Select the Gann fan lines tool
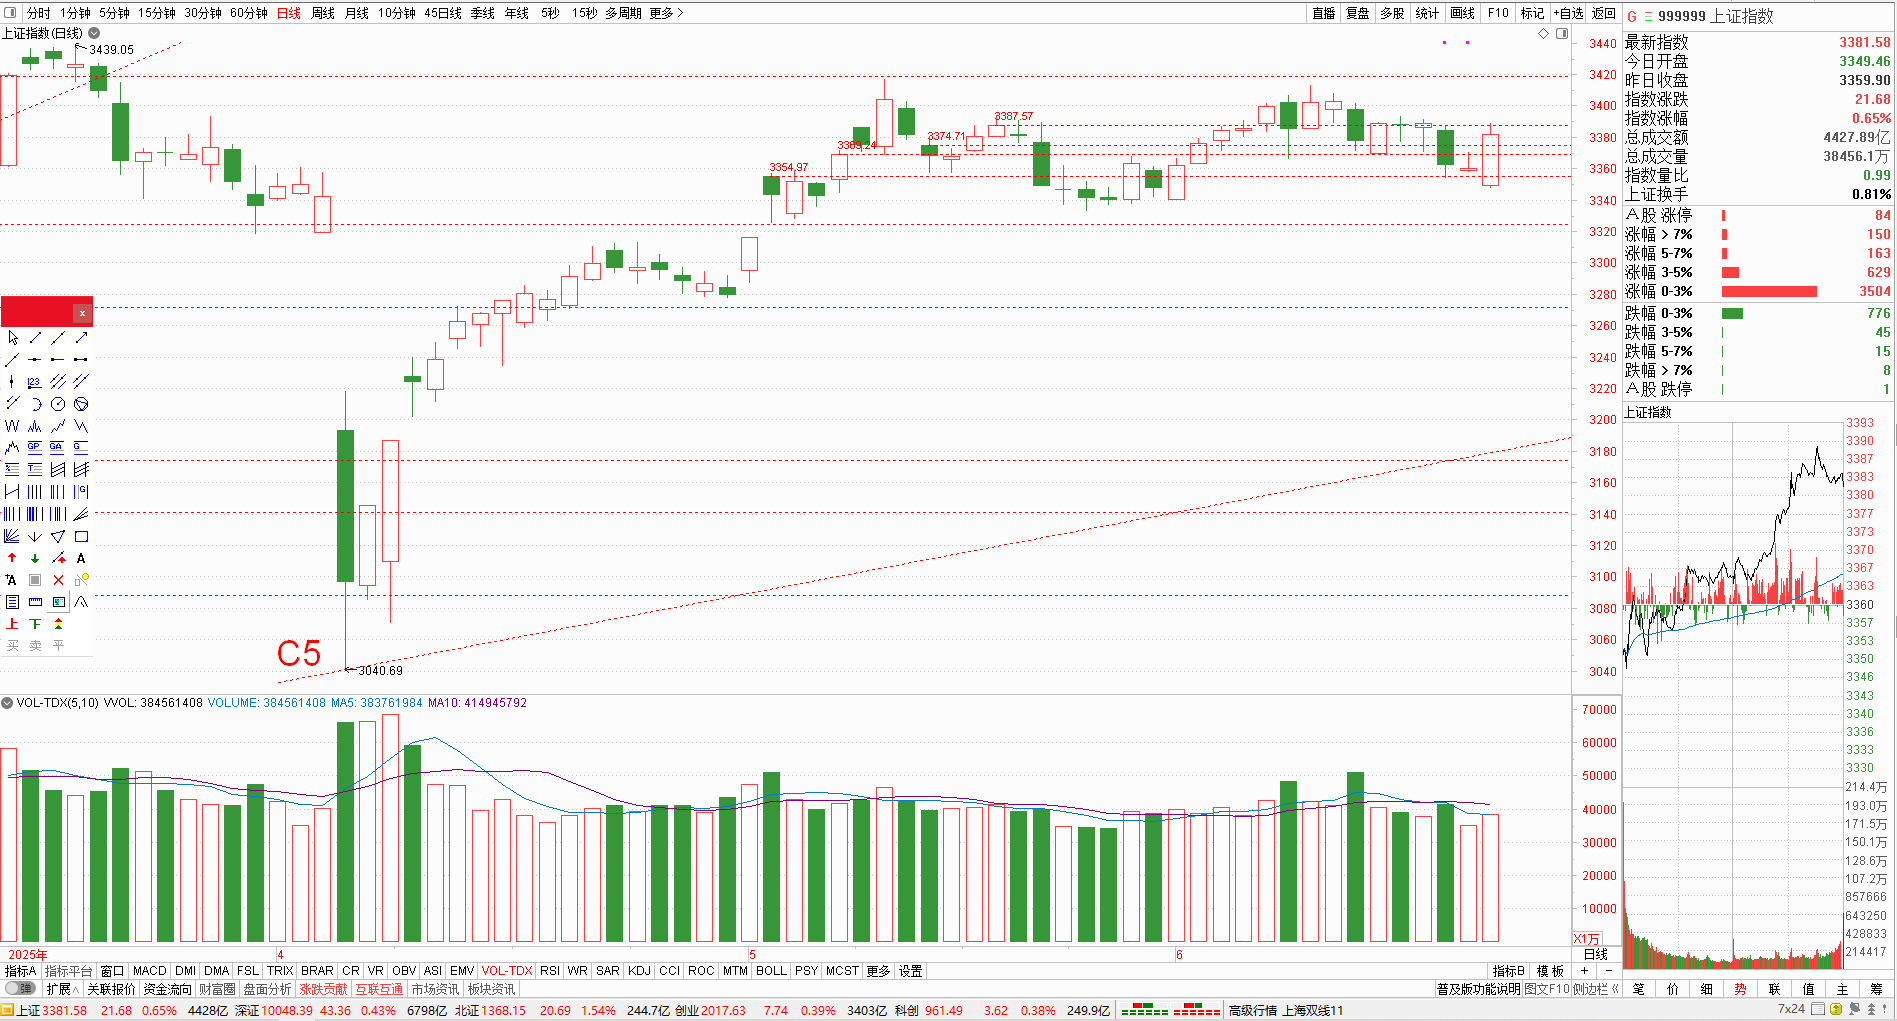Screen dimensions: 1897x1021 [x=12, y=536]
